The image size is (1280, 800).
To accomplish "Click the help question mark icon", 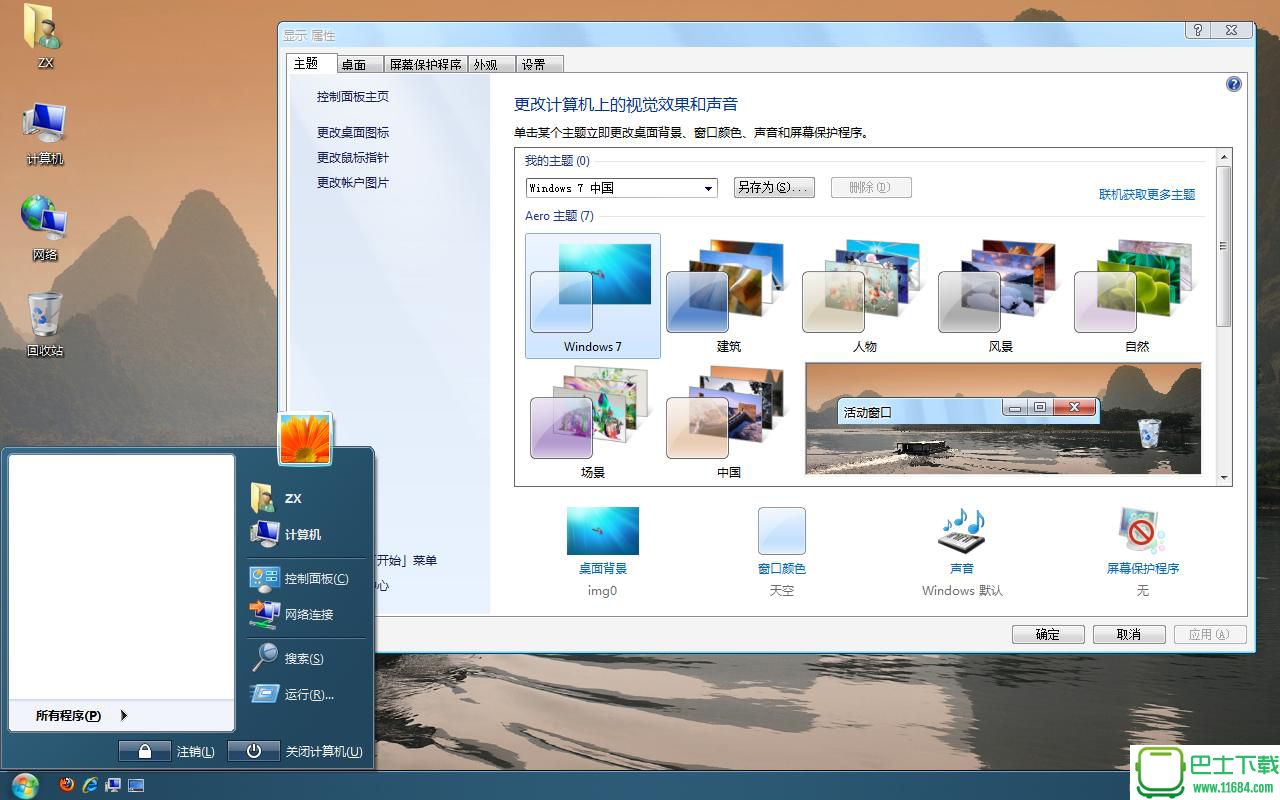I will 1234,84.
